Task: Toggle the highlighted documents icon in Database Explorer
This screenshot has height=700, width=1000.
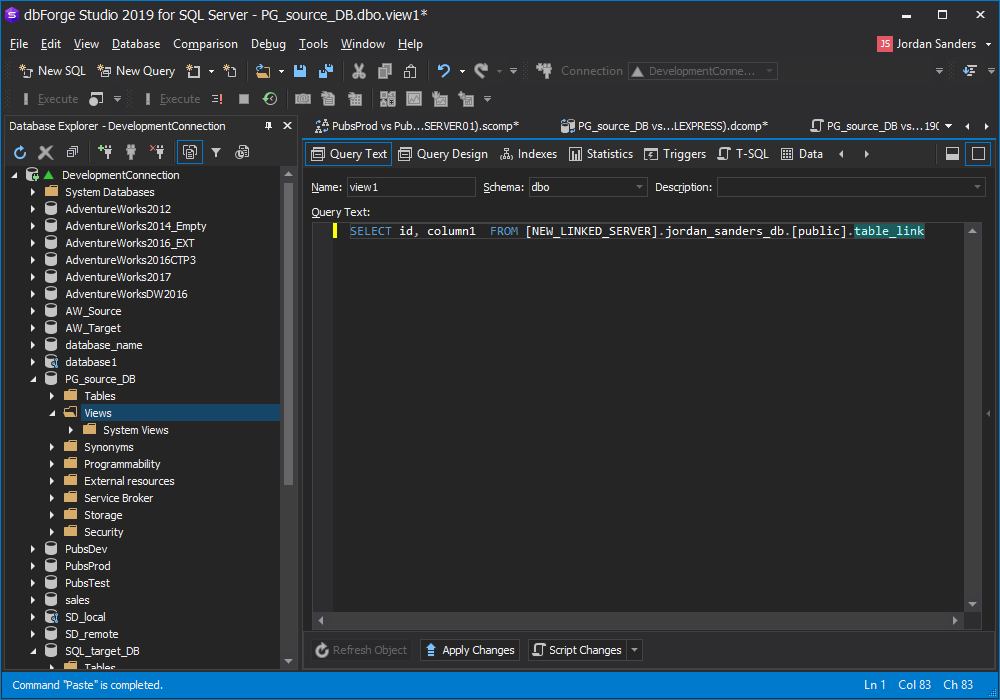Action: click(x=189, y=152)
